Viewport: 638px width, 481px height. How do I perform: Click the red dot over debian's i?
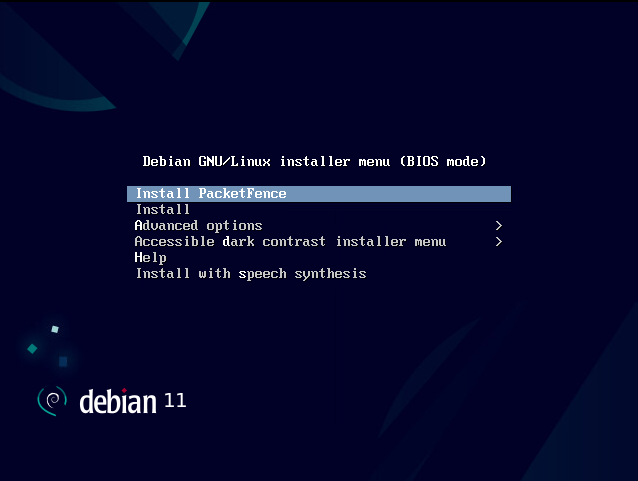124,391
